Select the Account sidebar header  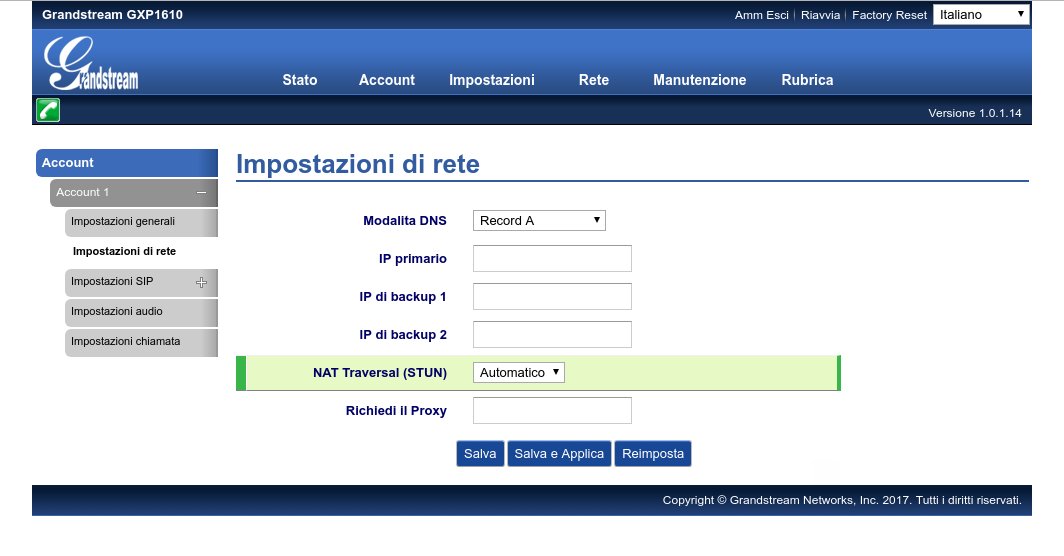127,163
